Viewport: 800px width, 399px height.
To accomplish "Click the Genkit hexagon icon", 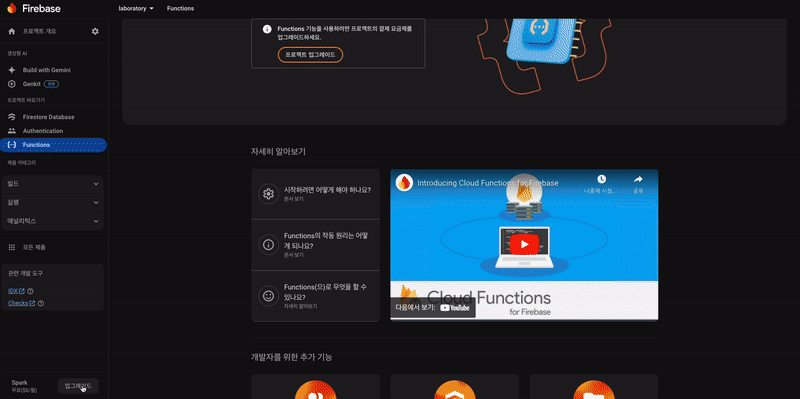I will pos(12,84).
